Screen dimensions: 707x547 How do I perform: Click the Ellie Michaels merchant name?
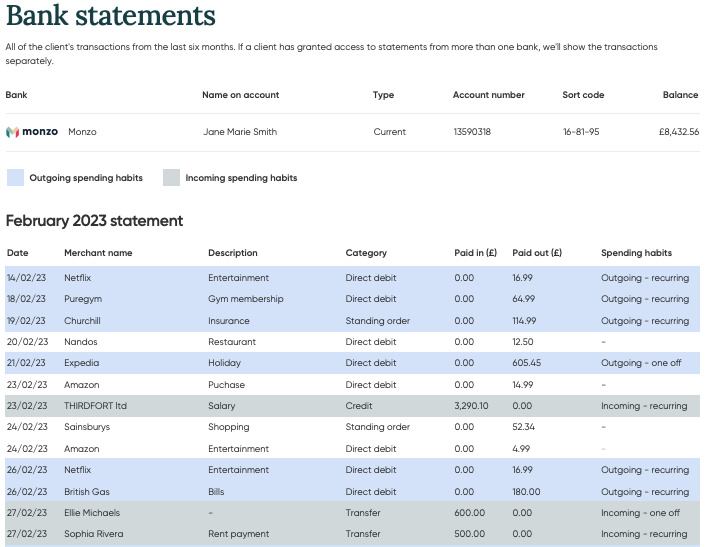pyautogui.click(x=92, y=513)
